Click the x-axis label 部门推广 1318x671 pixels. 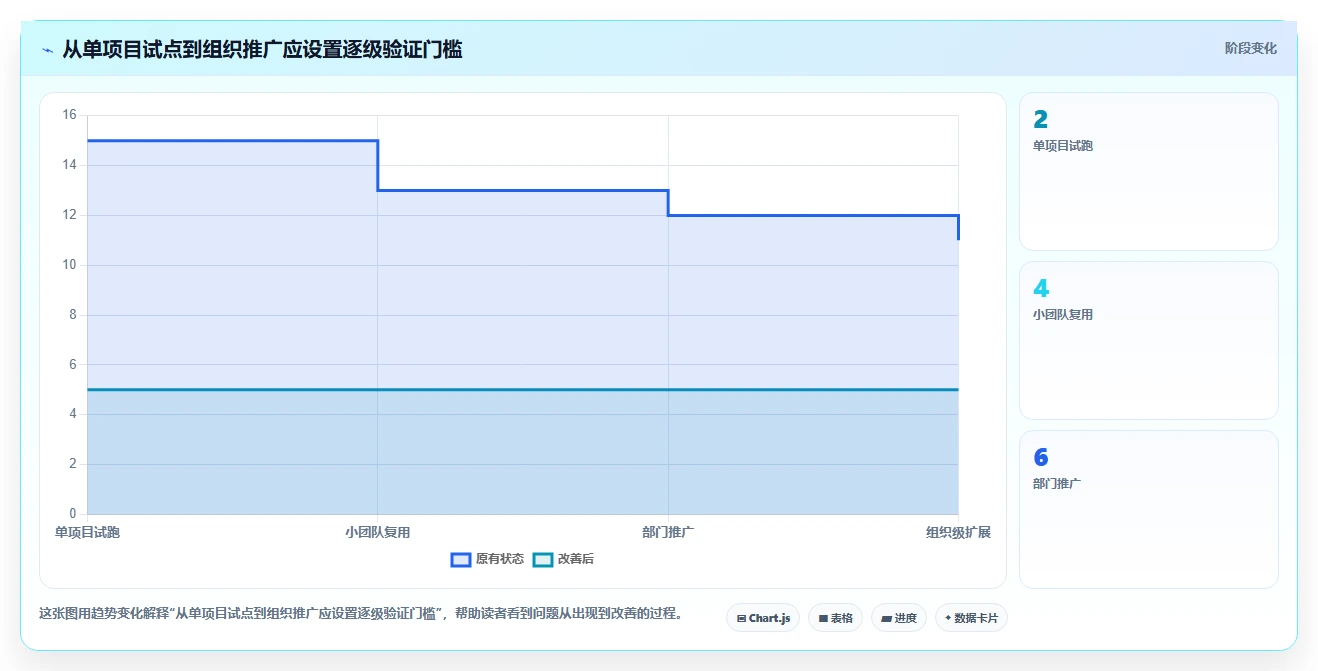coord(668,532)
